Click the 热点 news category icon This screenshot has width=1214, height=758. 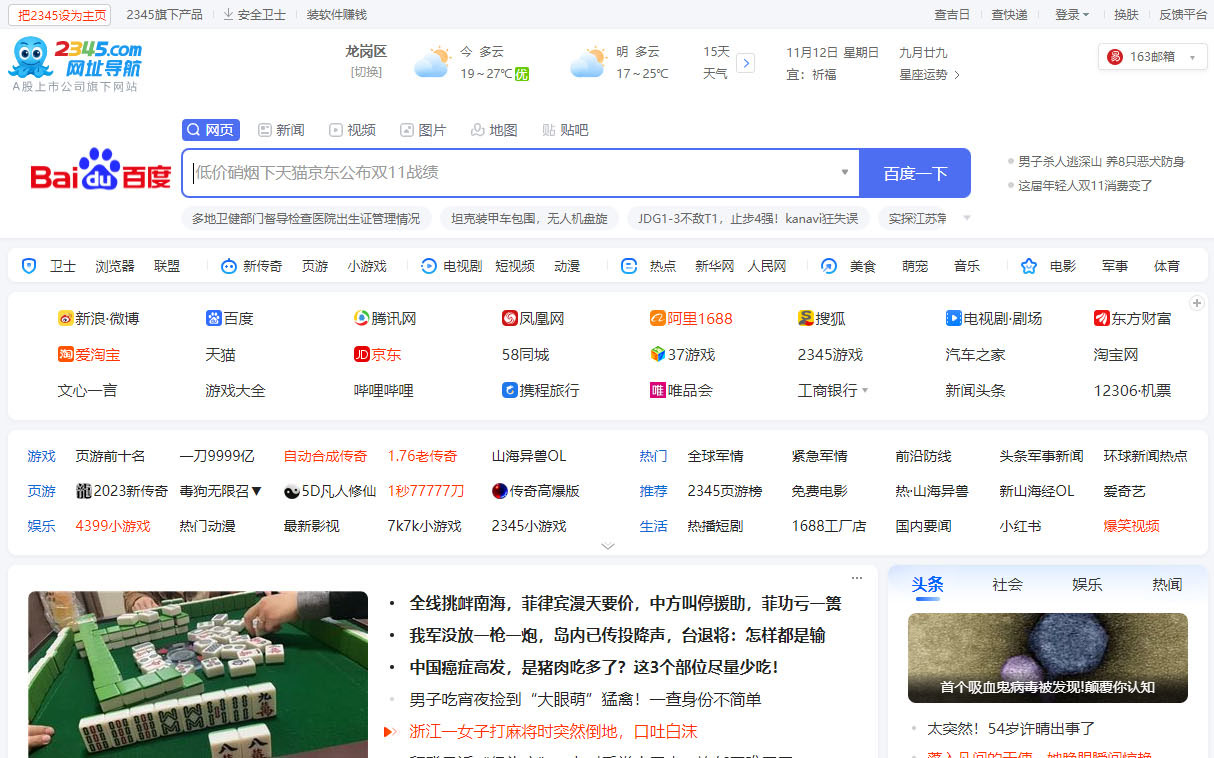[629, 266]
